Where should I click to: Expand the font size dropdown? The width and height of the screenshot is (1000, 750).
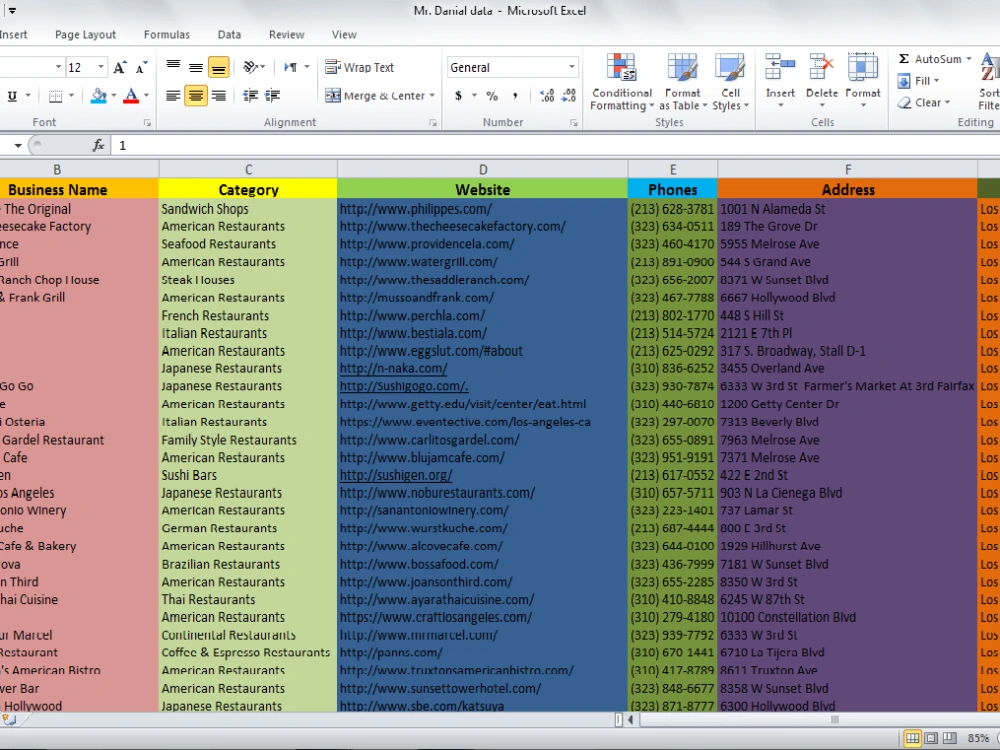coord(100,67)
